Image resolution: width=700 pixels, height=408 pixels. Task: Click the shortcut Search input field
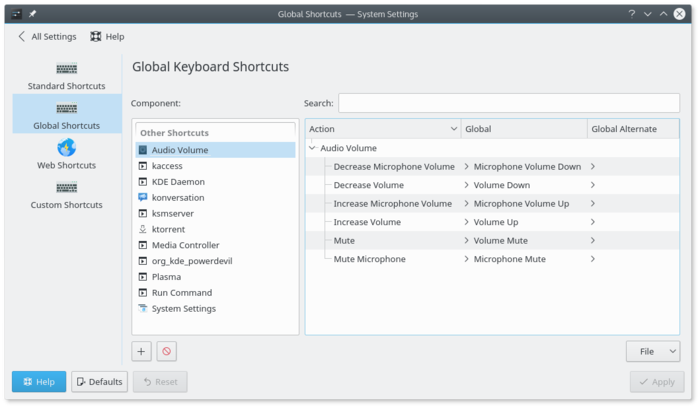click(508, 103)
